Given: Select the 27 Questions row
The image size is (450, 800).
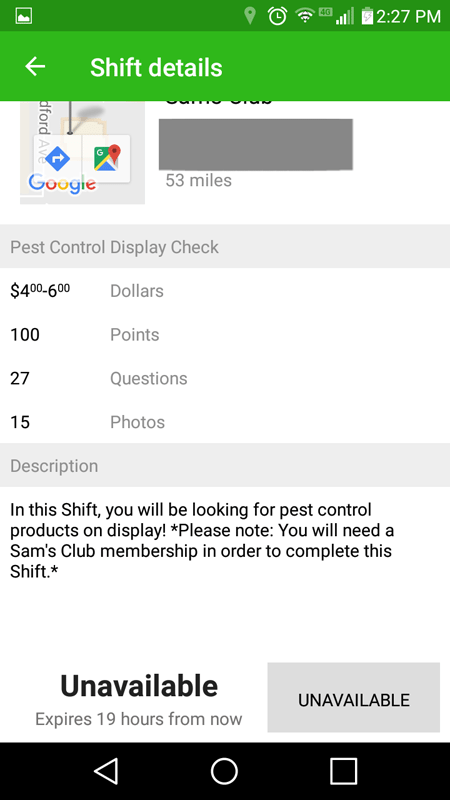Looking at the screenshot, I should point(225,378).
